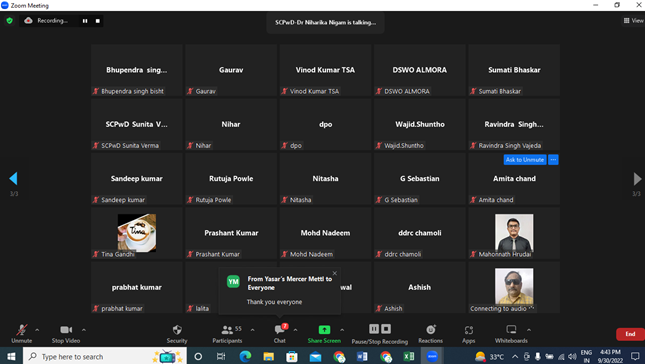Go to next gallery page arrow
This screenshot has width=645, height=364.
pos(637,179)
